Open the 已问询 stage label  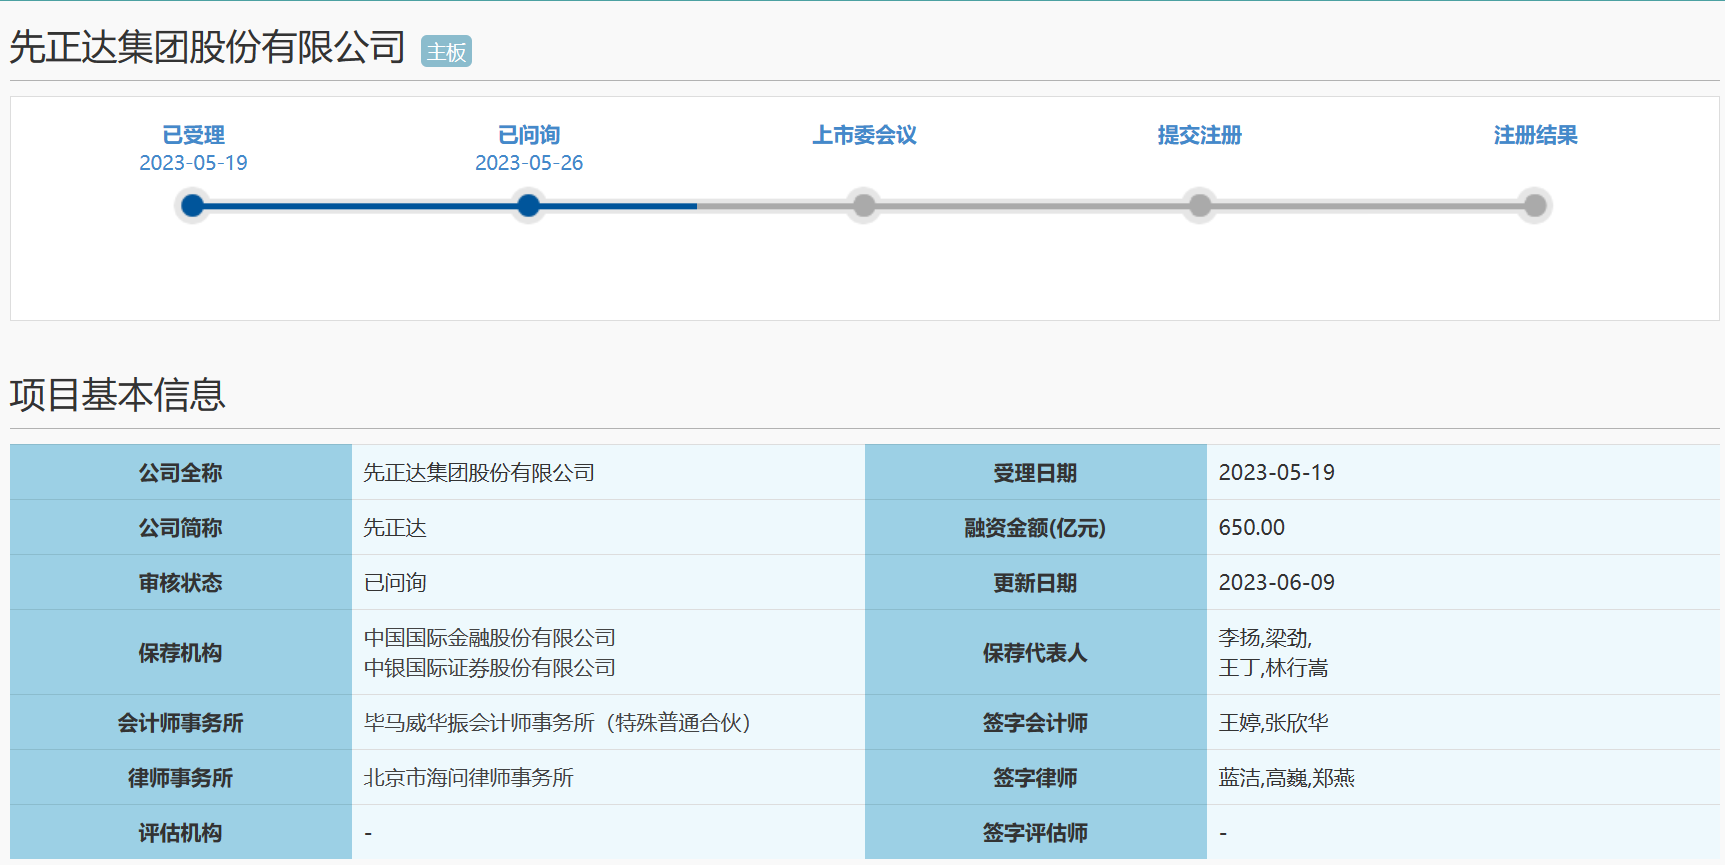pyautogui.click(x=529, y=135)
